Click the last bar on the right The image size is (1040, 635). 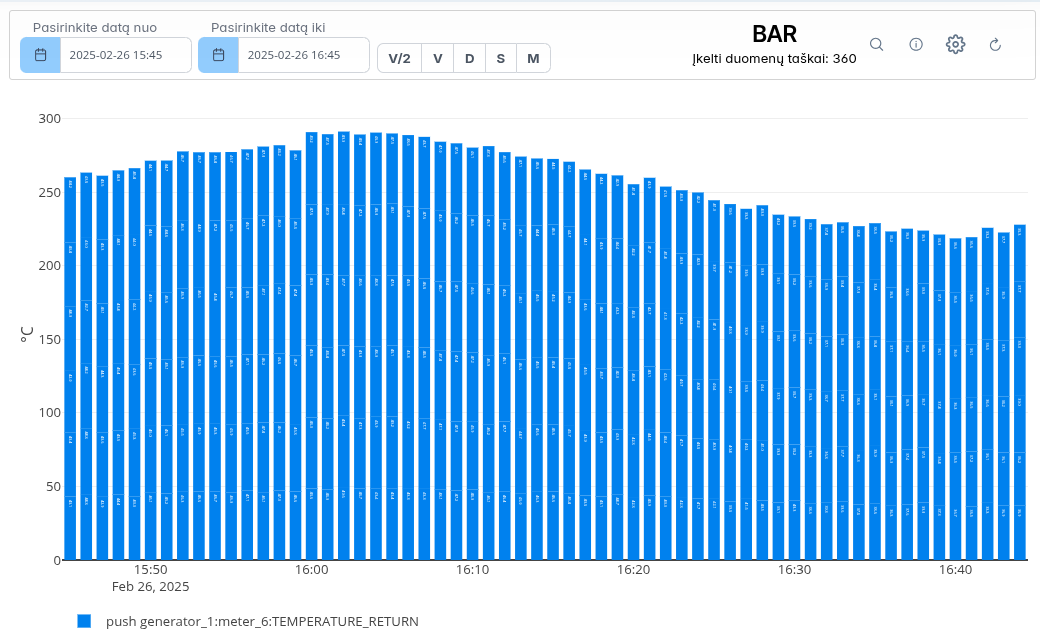pyautogui.click(x=1019, y=392)
